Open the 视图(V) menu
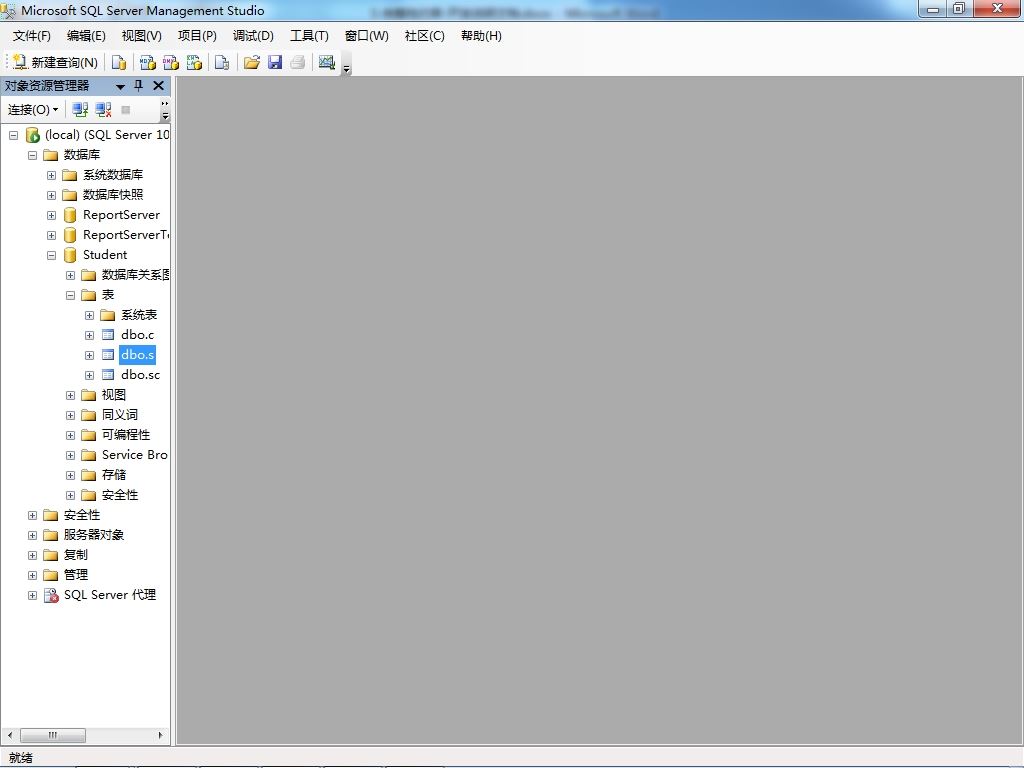Viewport: 1024px width, 768px height. coord(142,36)
